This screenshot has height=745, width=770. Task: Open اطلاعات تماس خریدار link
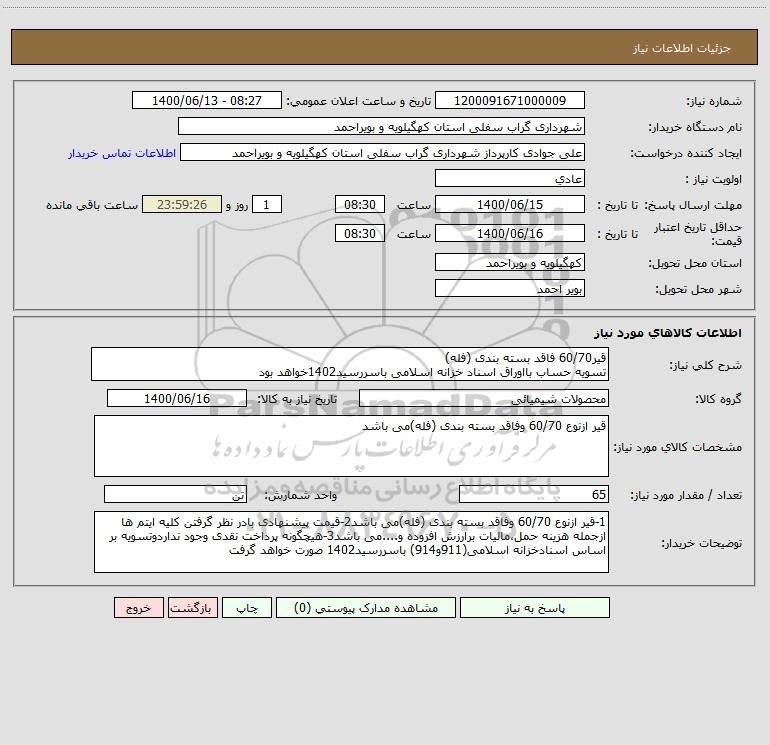[x=122, y=153]
